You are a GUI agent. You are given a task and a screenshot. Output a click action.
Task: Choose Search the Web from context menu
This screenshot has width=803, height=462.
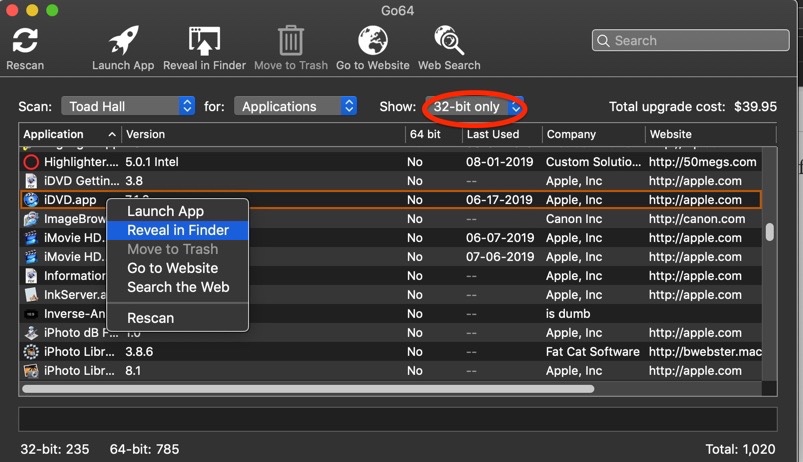click(x=177, y=287)
